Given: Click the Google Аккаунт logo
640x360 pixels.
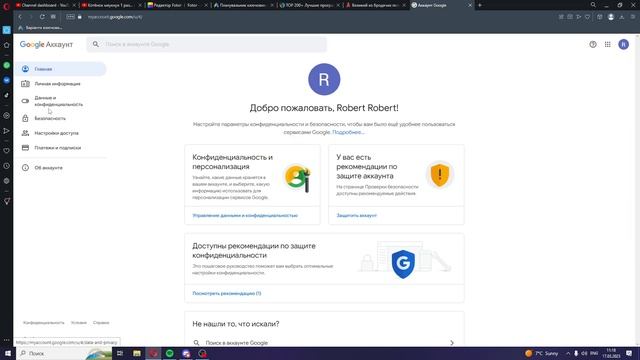Looking at the screenshot, I should coord(46,44).
